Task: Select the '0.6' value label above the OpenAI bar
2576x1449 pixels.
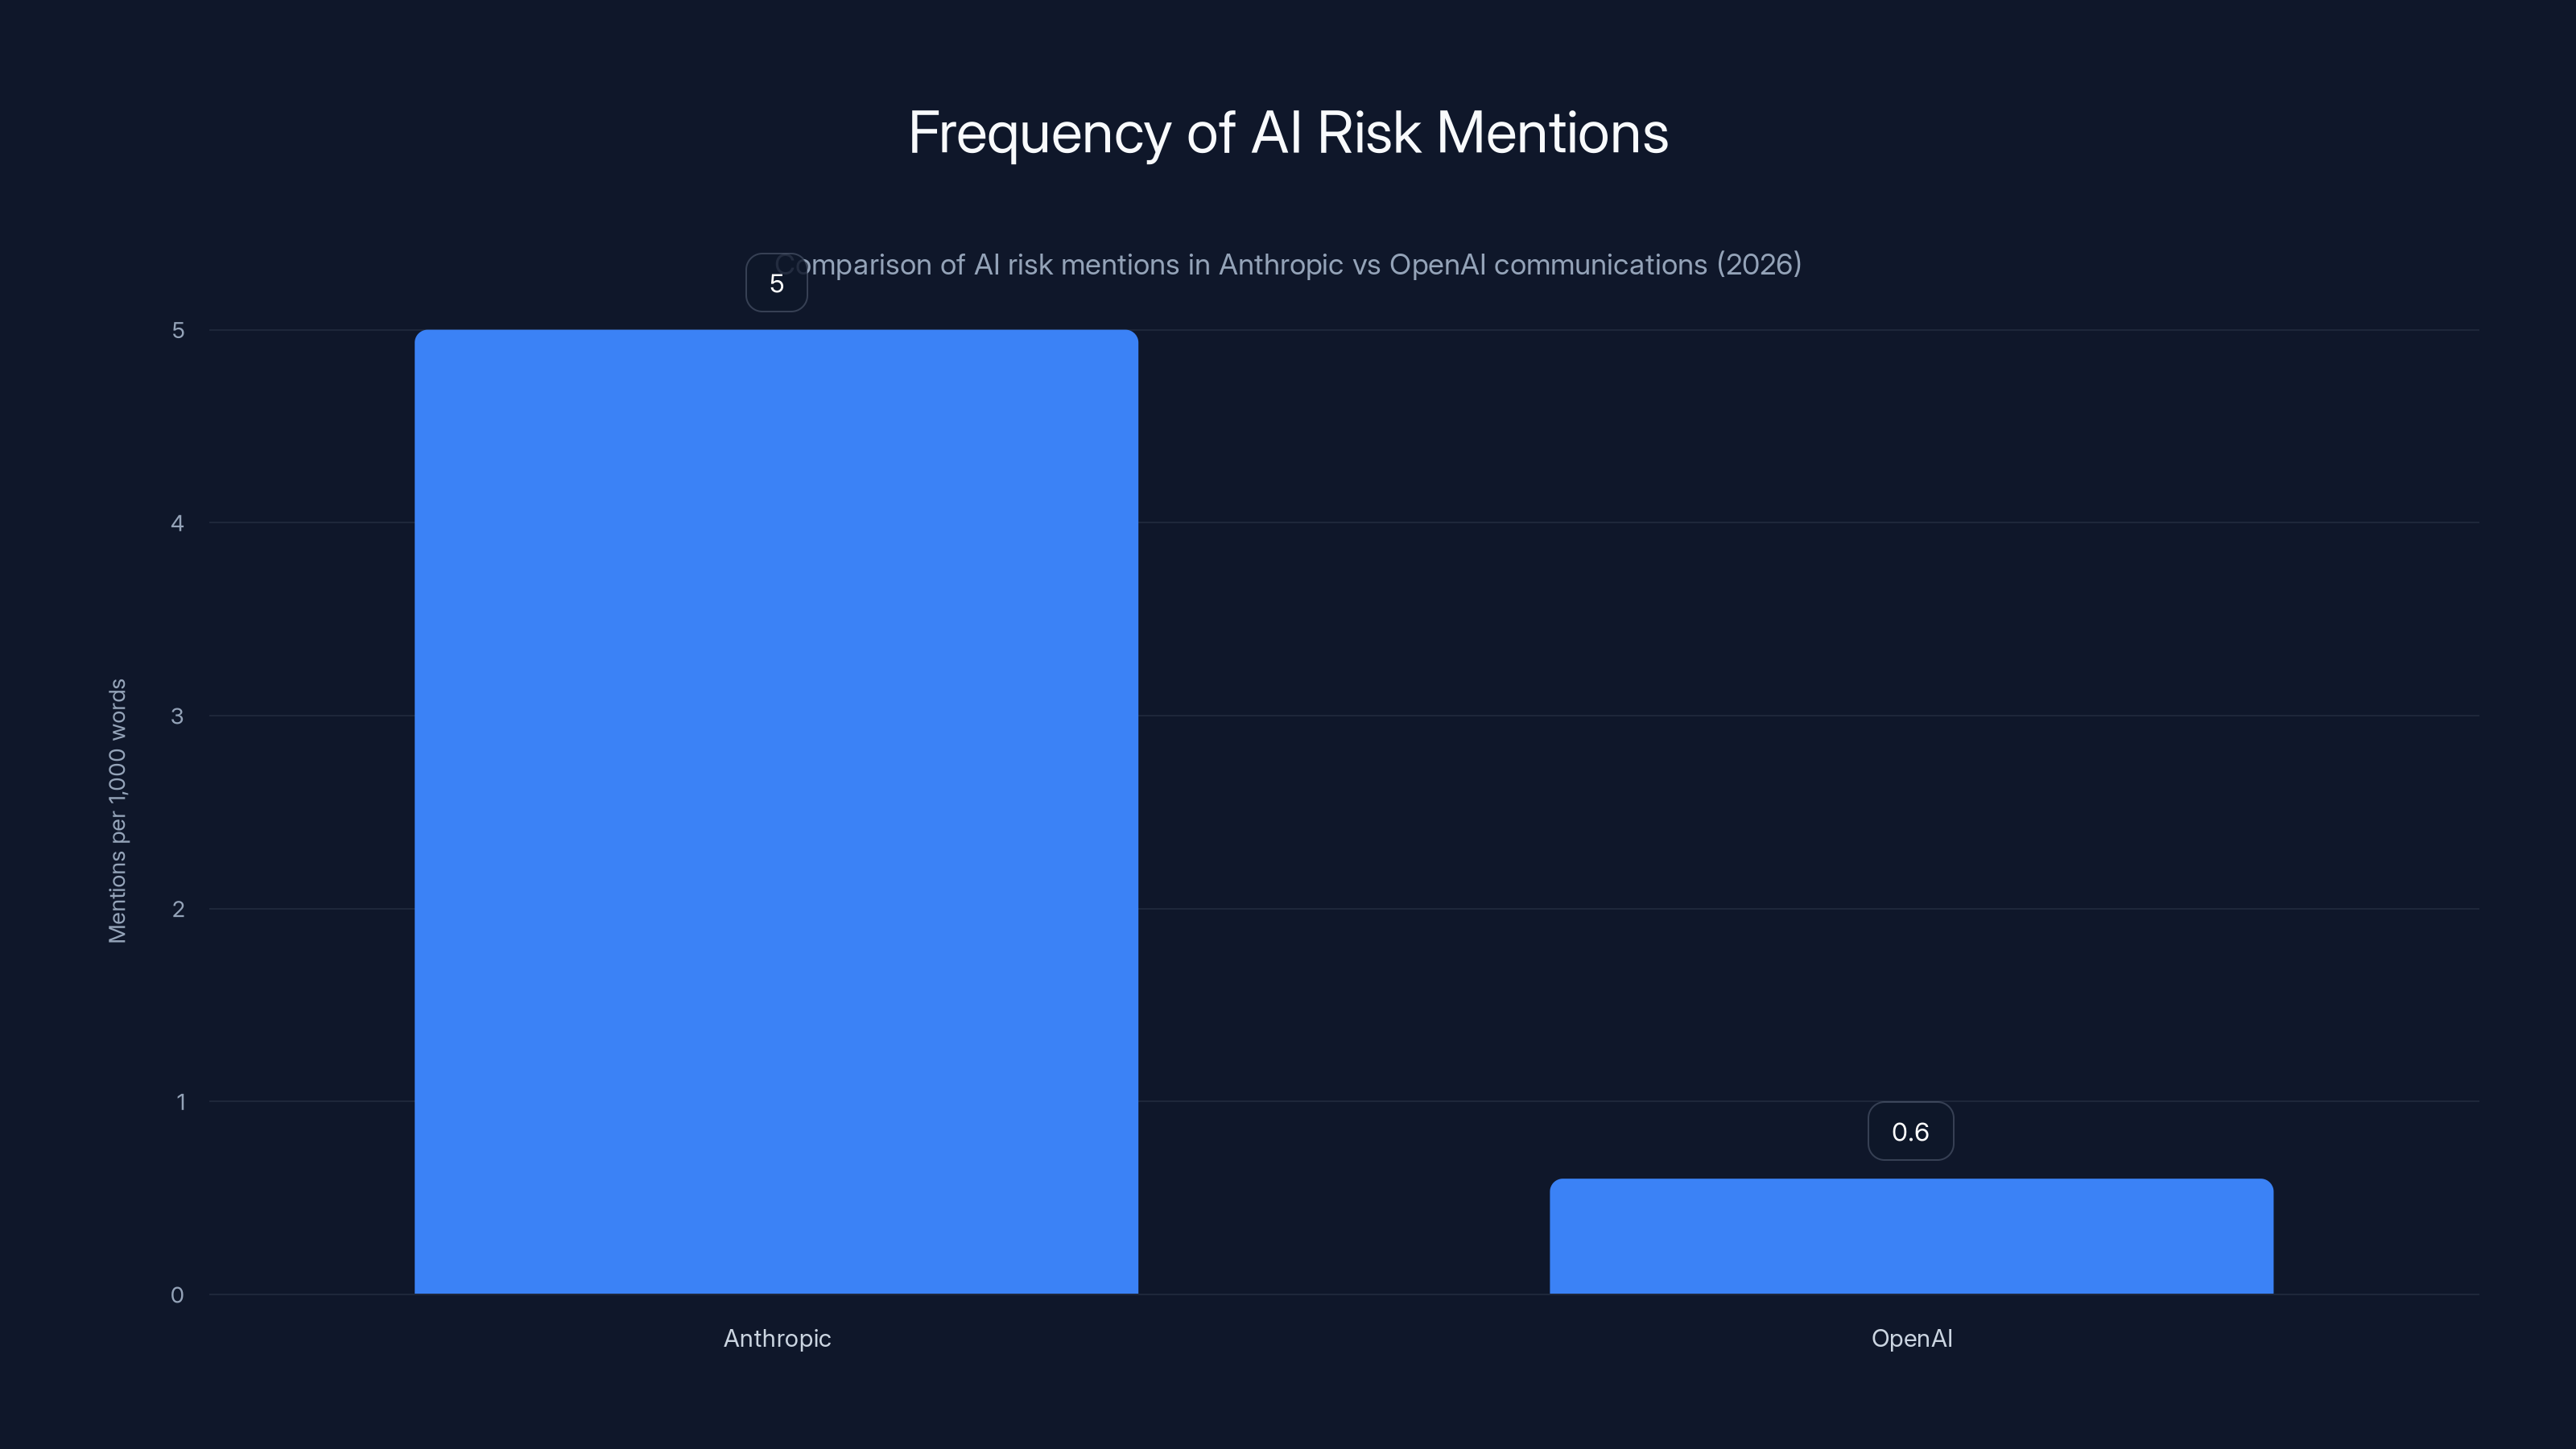Action: pos(1910,1131)
